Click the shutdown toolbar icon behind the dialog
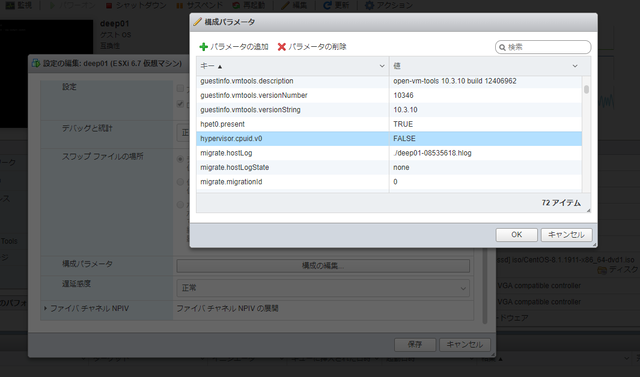Screen dimensions: 640x377 (109, 5)
